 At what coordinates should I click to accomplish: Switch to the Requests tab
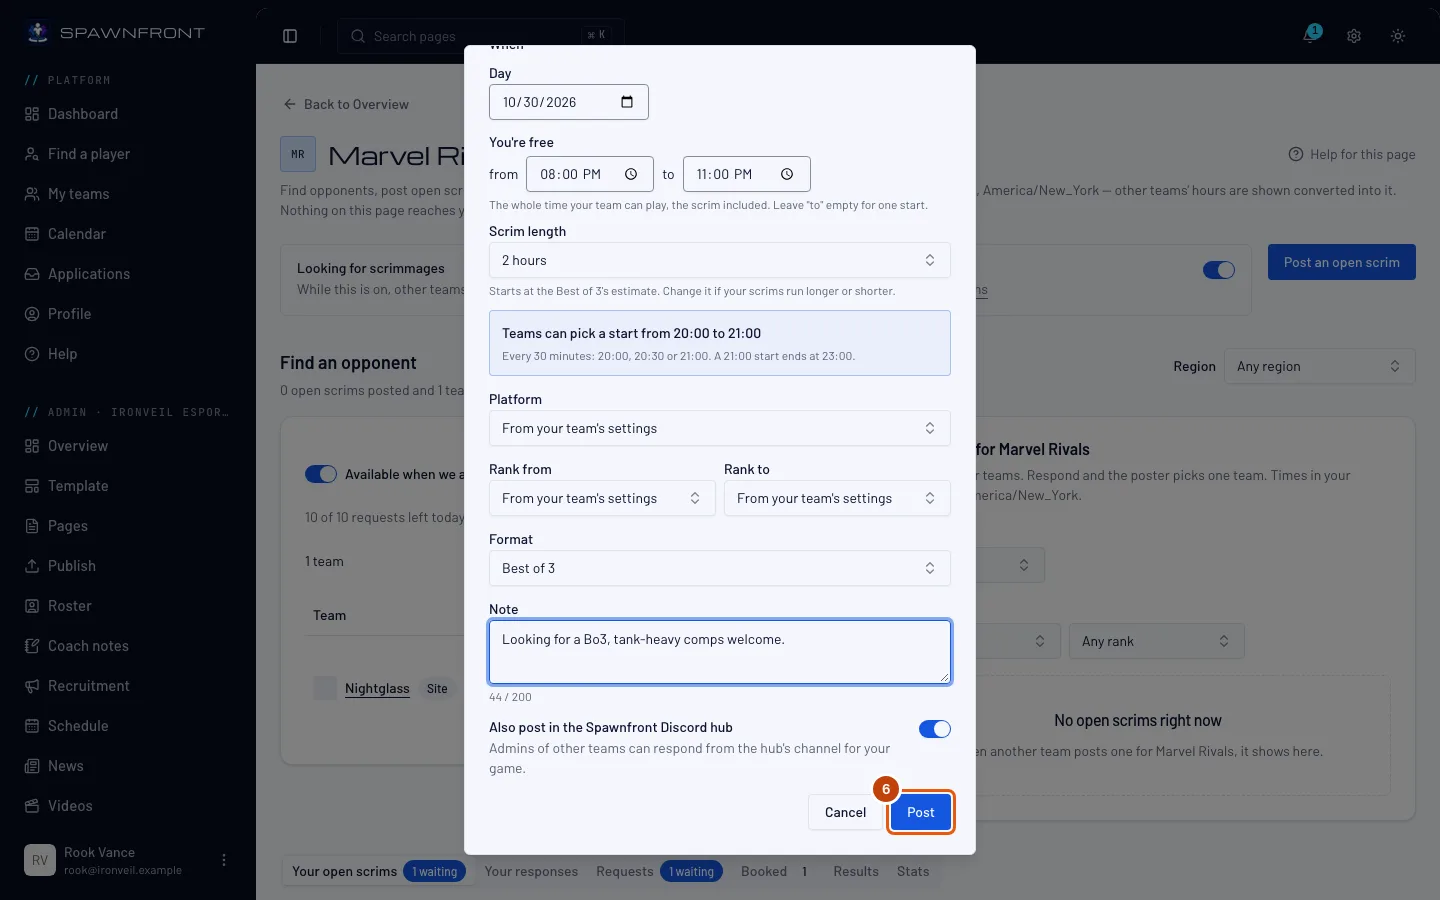pos(658,871)
